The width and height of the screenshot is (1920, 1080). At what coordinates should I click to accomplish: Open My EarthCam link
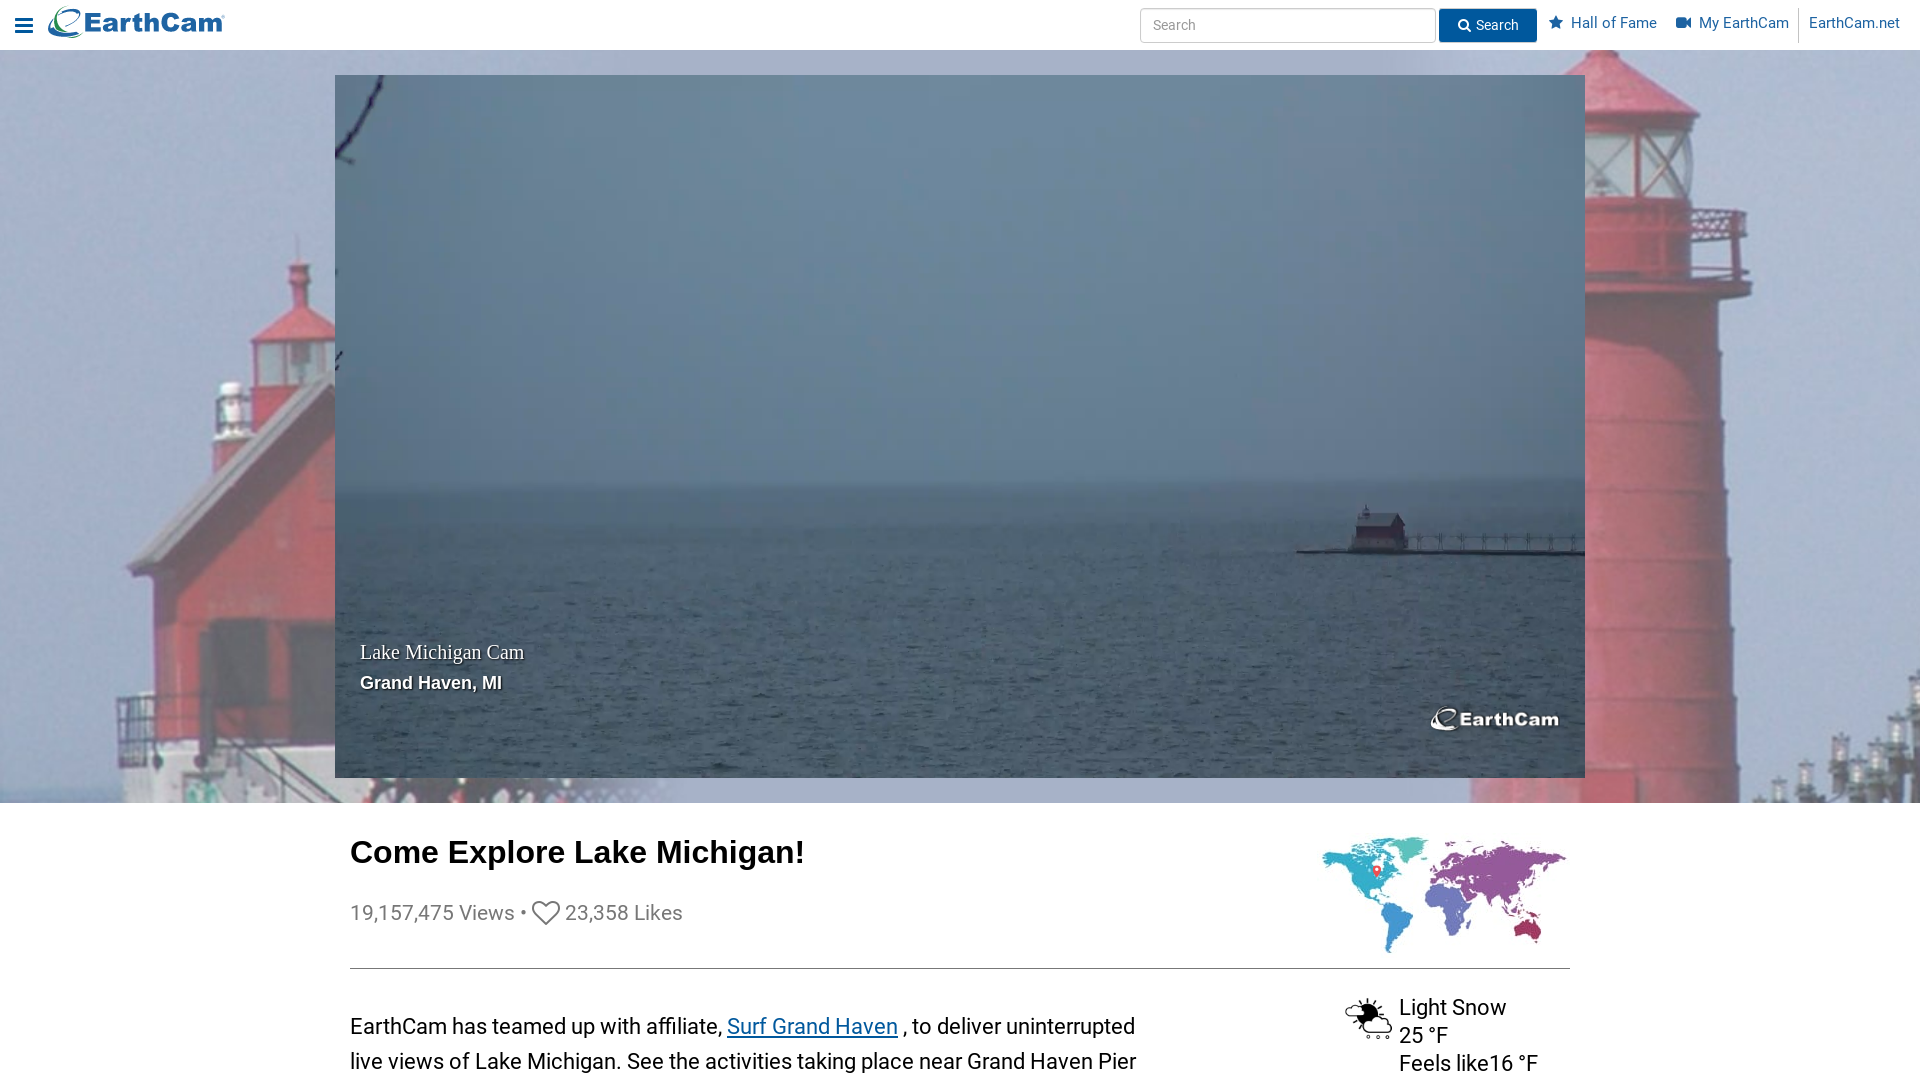pos(1742,23)
